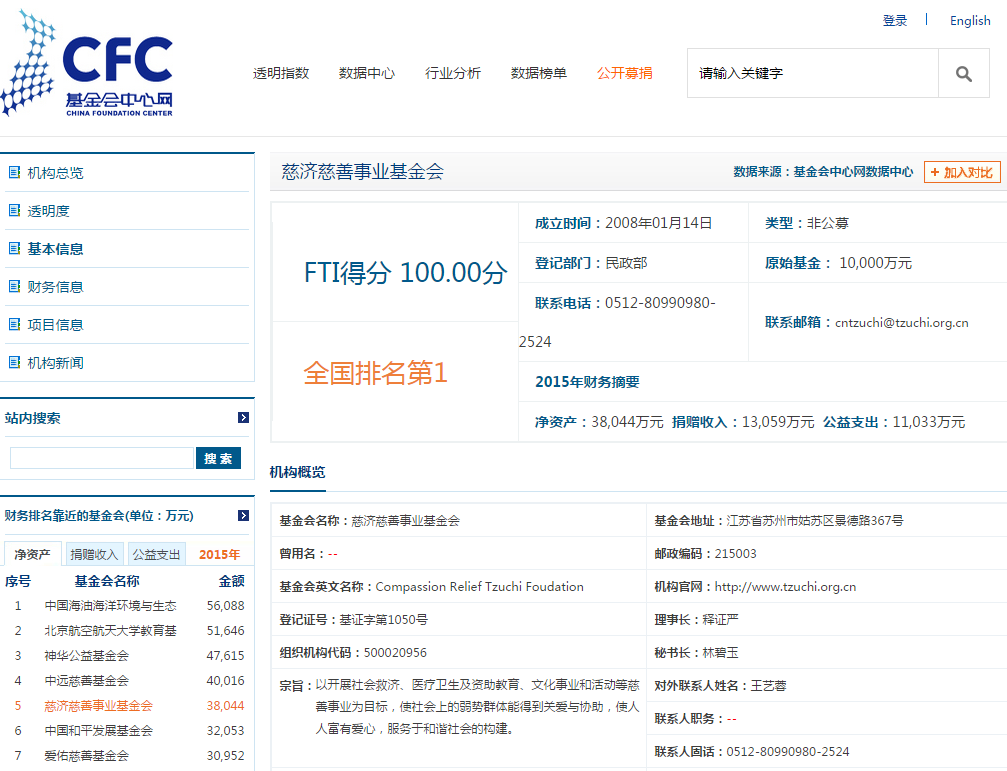Image resolution: width=1007 pixels, height=771 pixels.
Task: Open 机构总览 in sidebar
Action: [55, 173]
